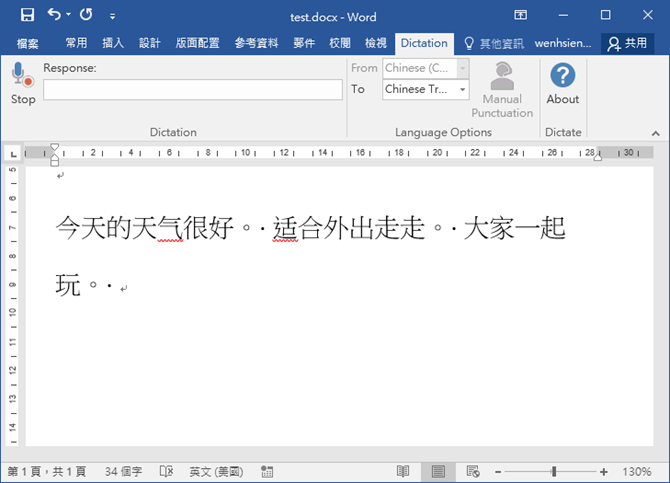Switch to the 版面配置 tab
The height and width of the screenshot is (483, 670).
(x=197, y=43)
